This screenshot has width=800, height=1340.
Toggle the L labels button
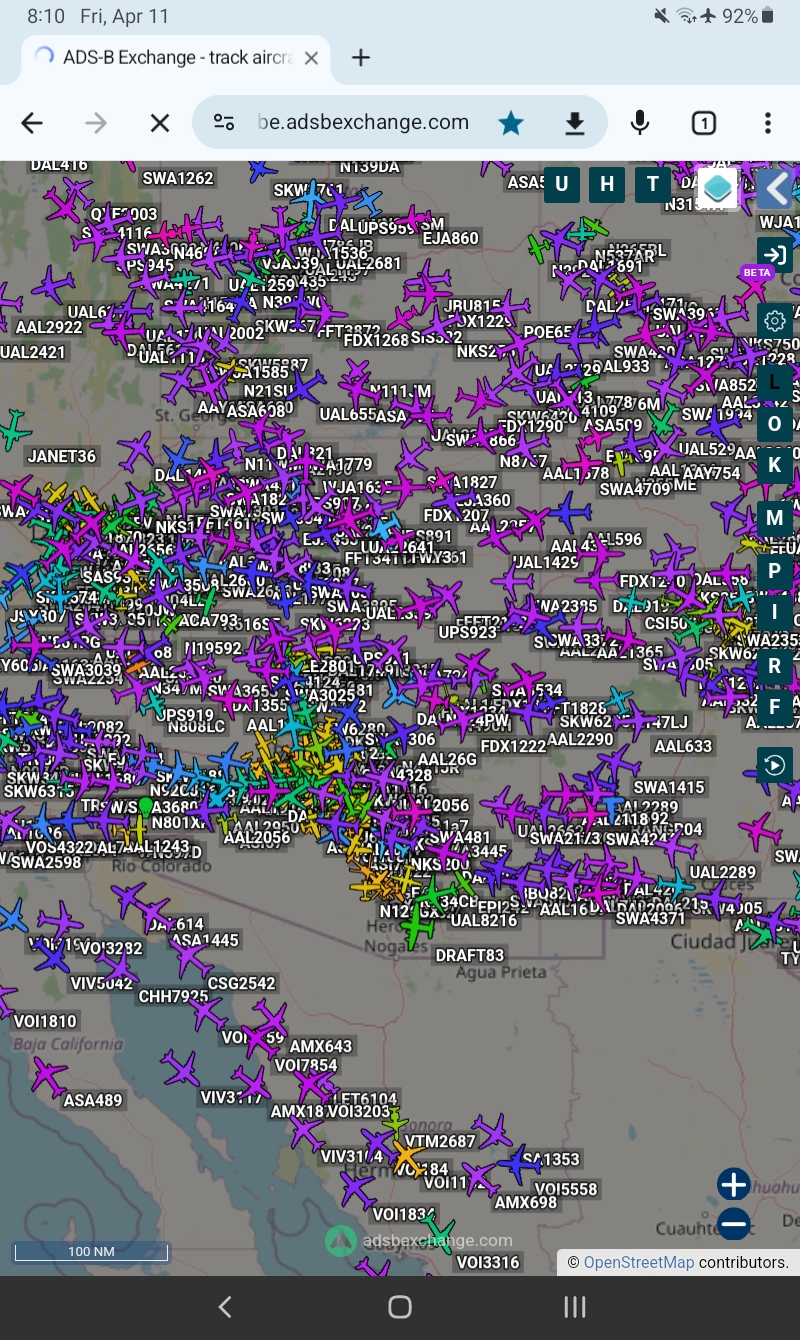[774, 381]
